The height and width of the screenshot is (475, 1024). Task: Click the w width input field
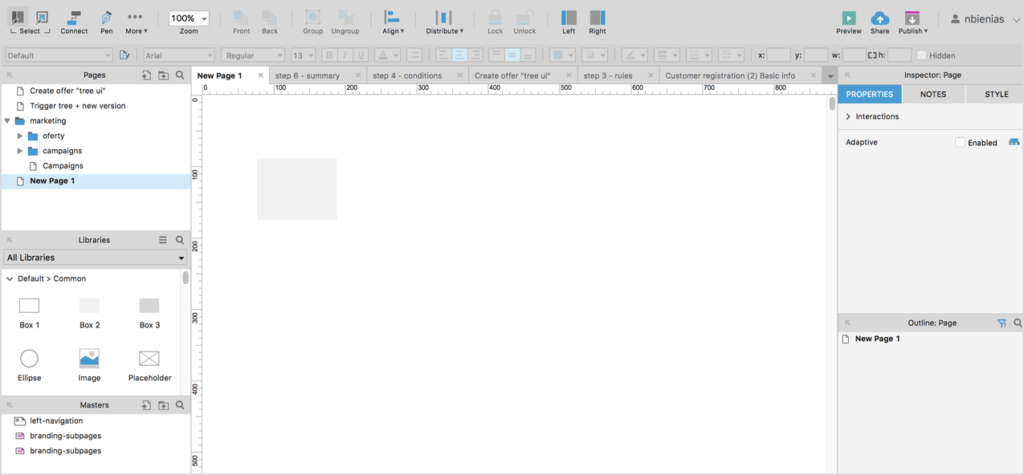854,56
